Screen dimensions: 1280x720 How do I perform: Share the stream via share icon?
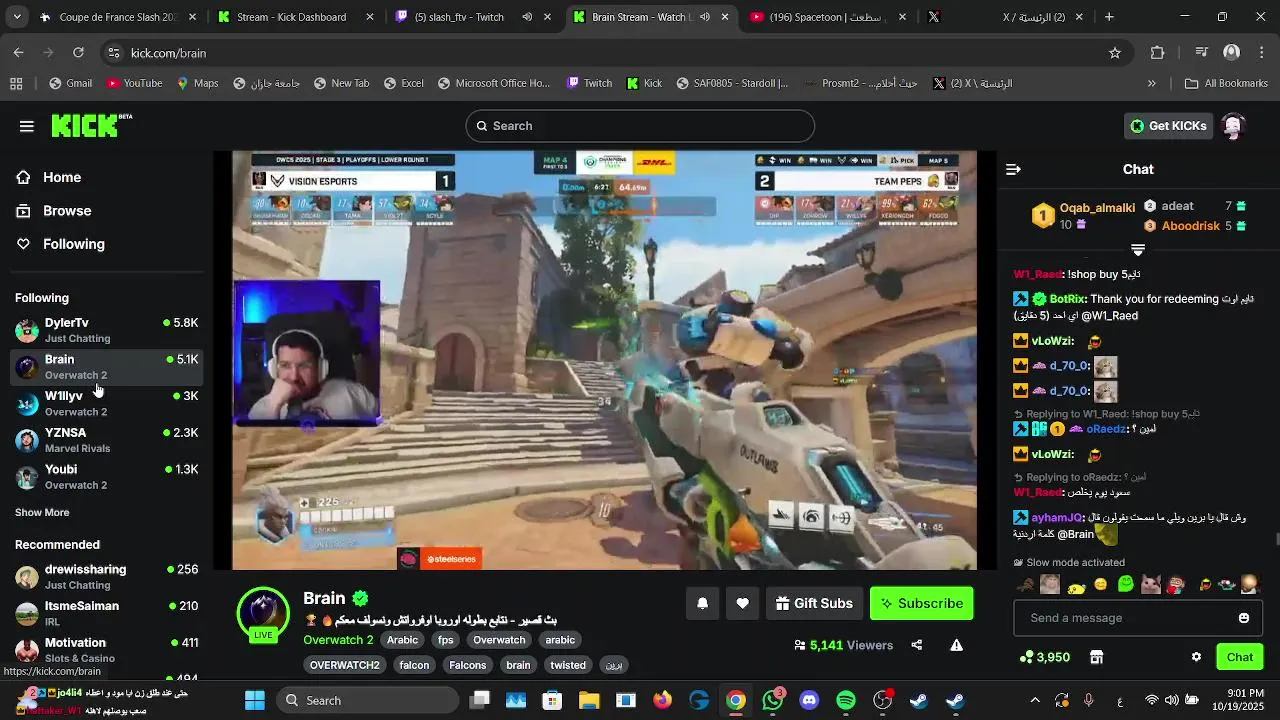(x=917, y=645)
